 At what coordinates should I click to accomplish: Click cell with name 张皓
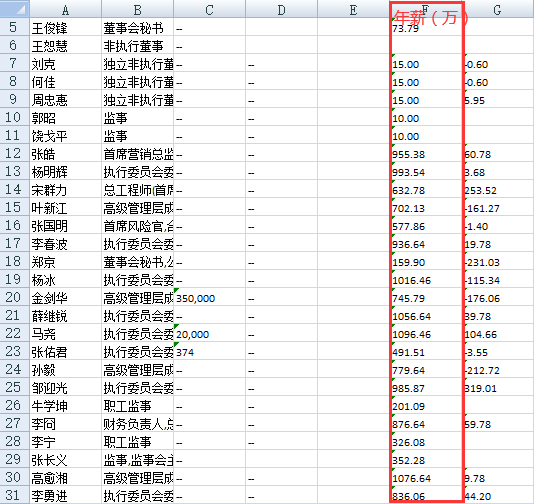coord(65,153)
